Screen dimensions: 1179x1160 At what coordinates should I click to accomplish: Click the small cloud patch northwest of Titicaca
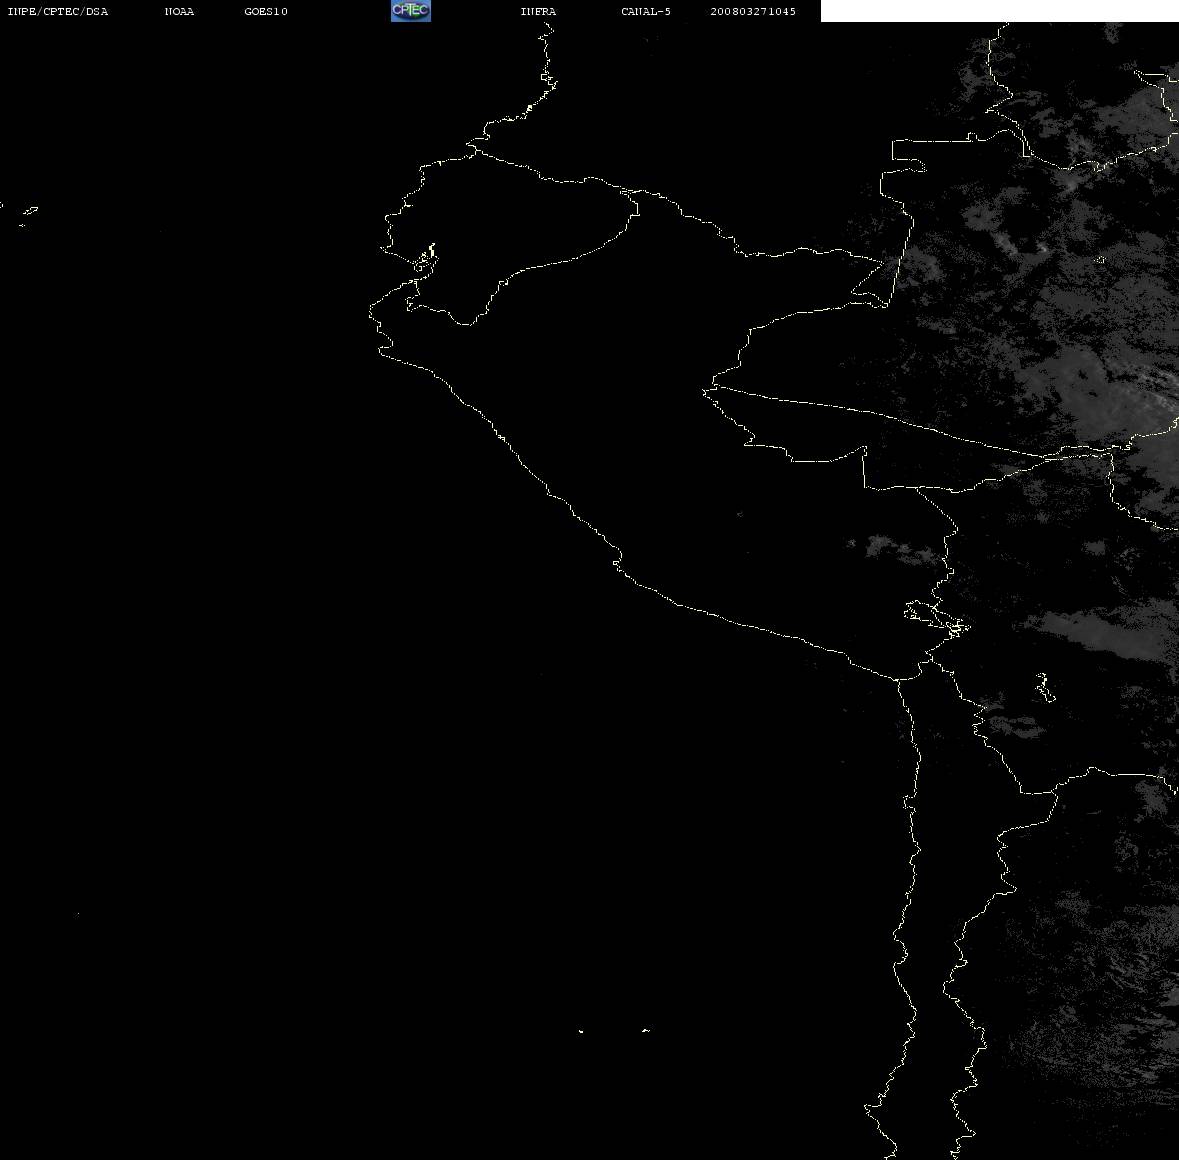tap(899, 547)
